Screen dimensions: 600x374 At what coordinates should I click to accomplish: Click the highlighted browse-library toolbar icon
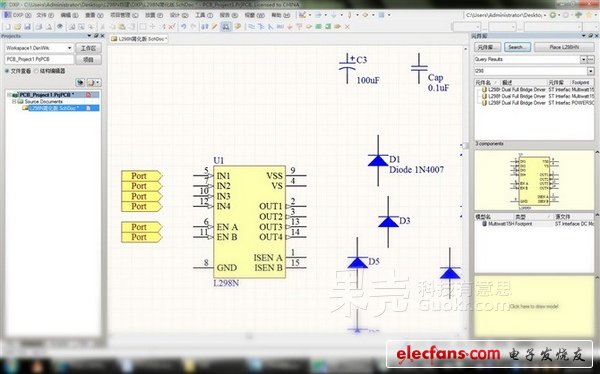226,27
